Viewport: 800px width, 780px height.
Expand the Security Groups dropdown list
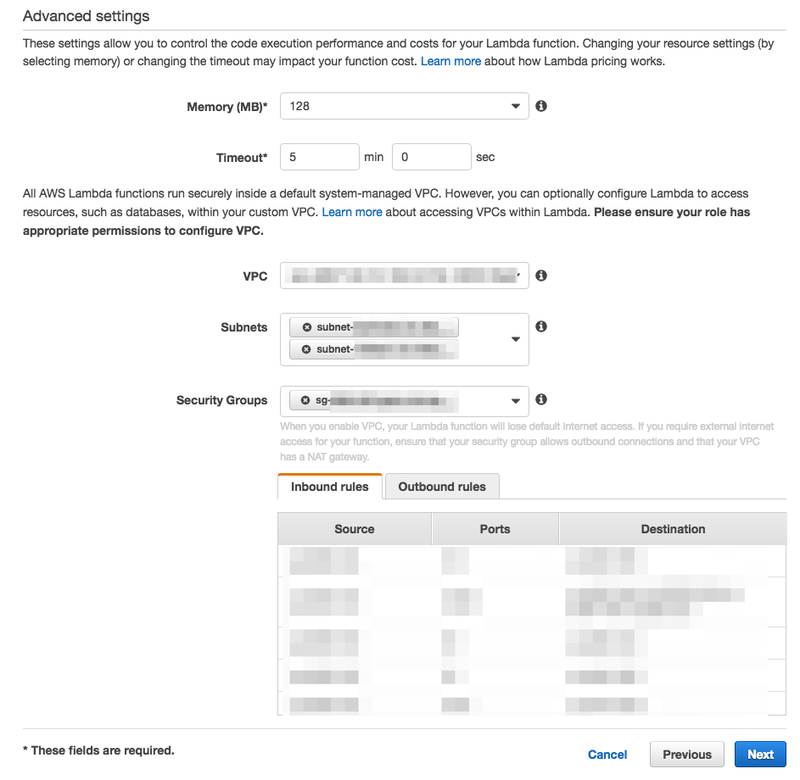coord(516,399)
